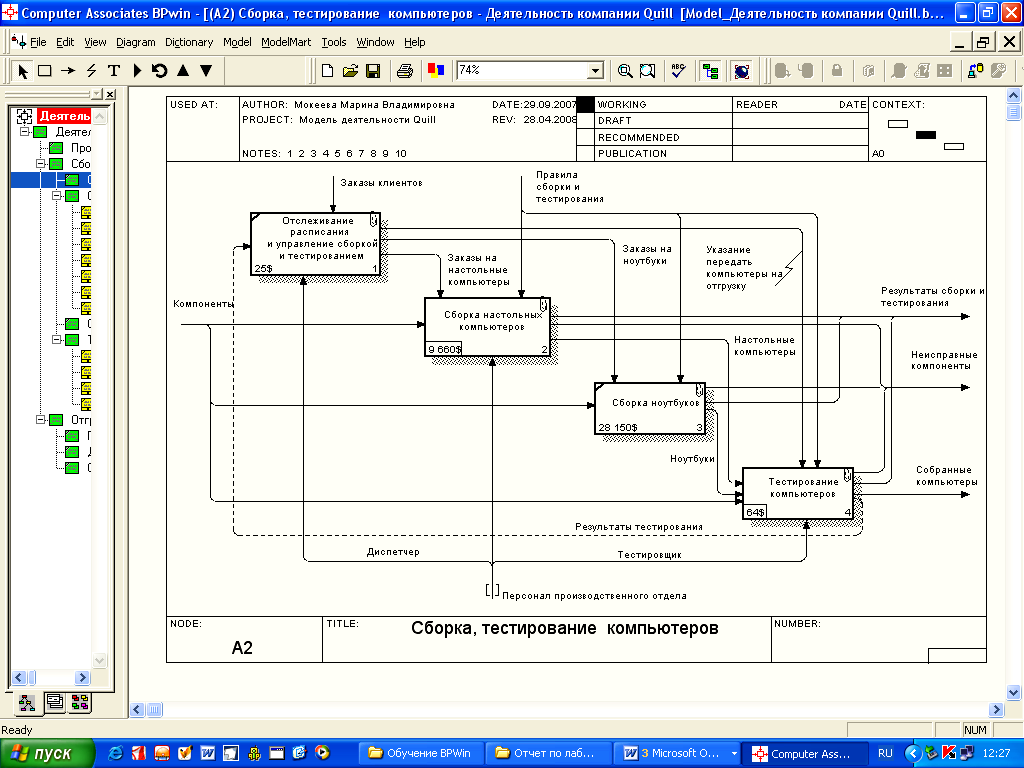Click inside the 74% zoom field
1024x768 pixels.
click(522, 71)
